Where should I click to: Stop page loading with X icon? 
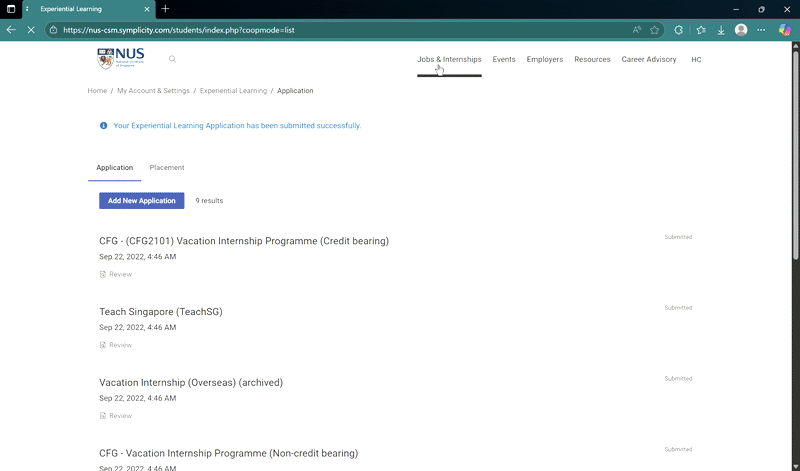[31, 30]
